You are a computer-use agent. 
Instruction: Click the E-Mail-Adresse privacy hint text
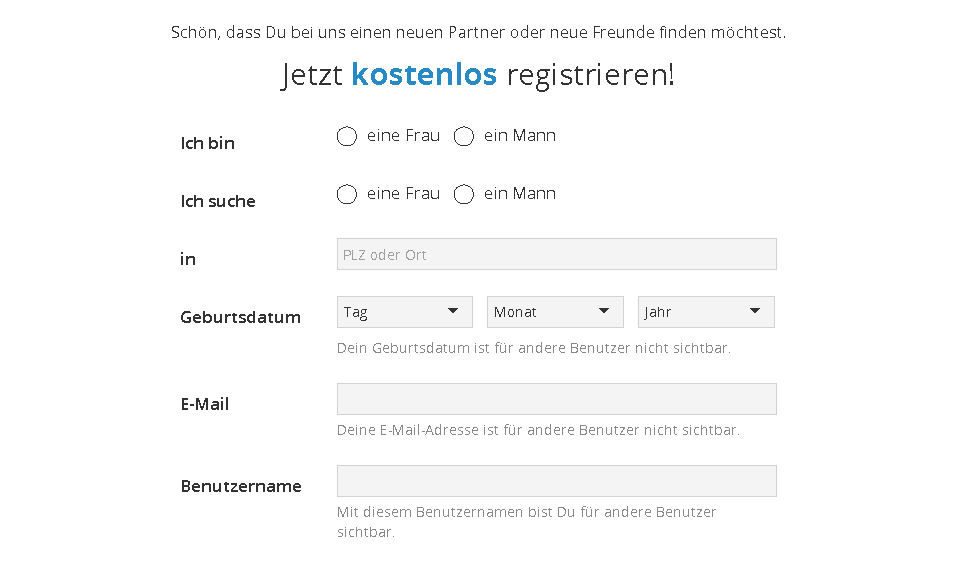pyautogui.click(x=538, y=431)
